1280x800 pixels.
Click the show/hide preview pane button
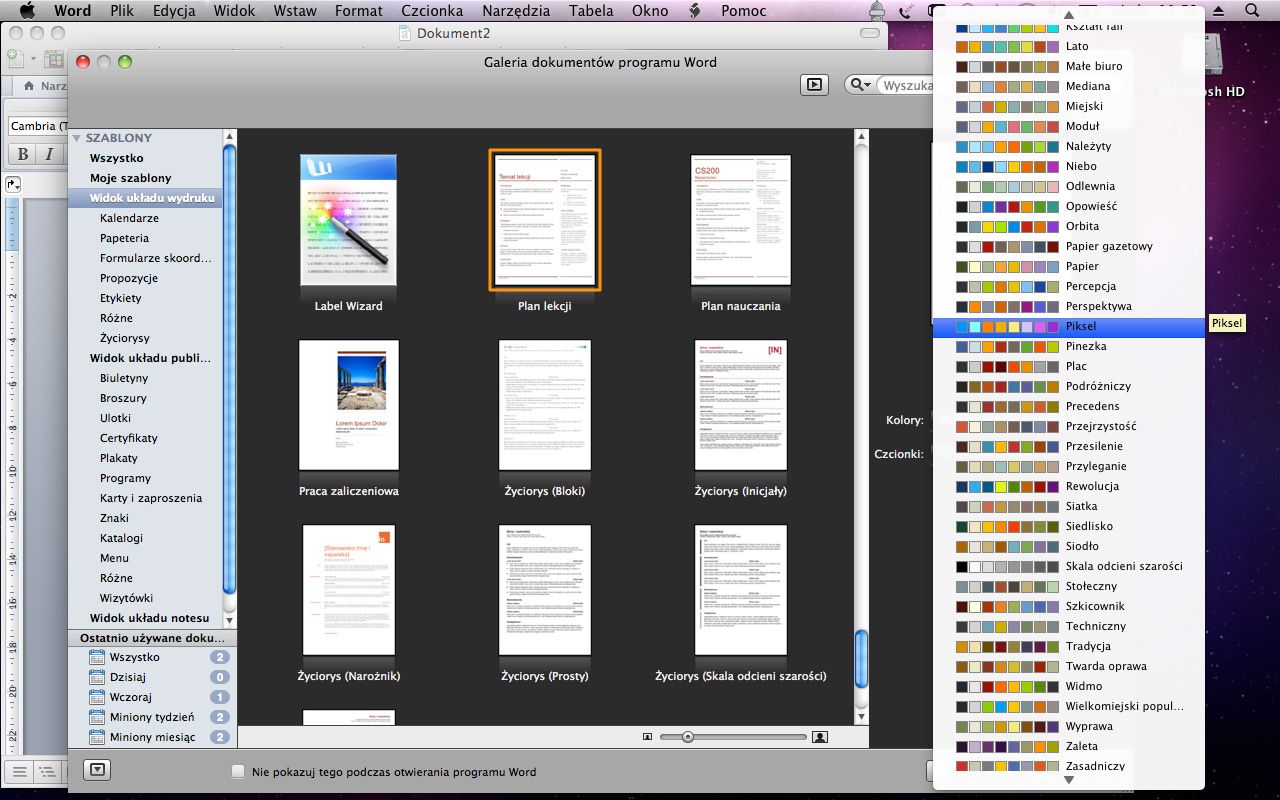click(814, 86)
